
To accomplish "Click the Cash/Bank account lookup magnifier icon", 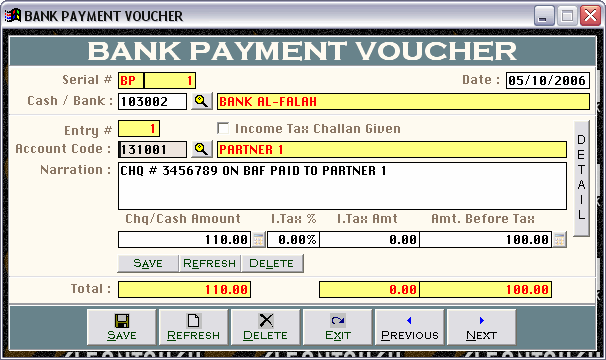I will (x=201, y=101).
